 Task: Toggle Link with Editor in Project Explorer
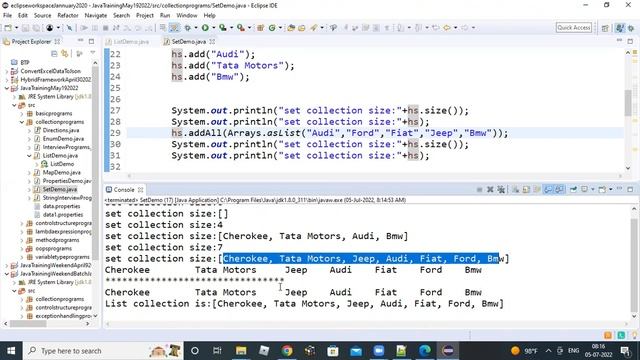tap(64, 54)
